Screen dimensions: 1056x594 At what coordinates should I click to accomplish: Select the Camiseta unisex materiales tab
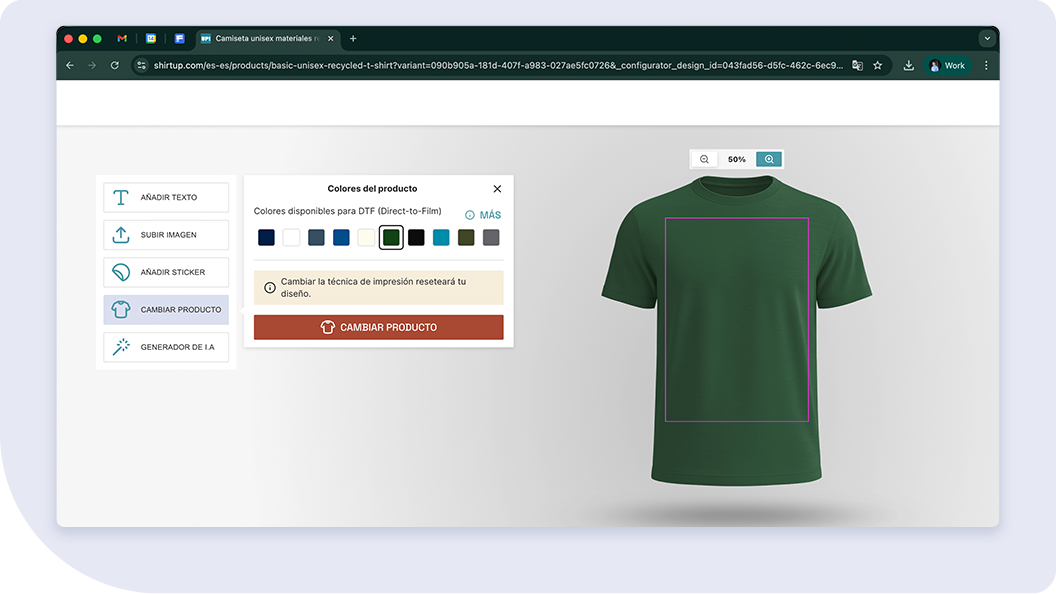coord(267,38)
